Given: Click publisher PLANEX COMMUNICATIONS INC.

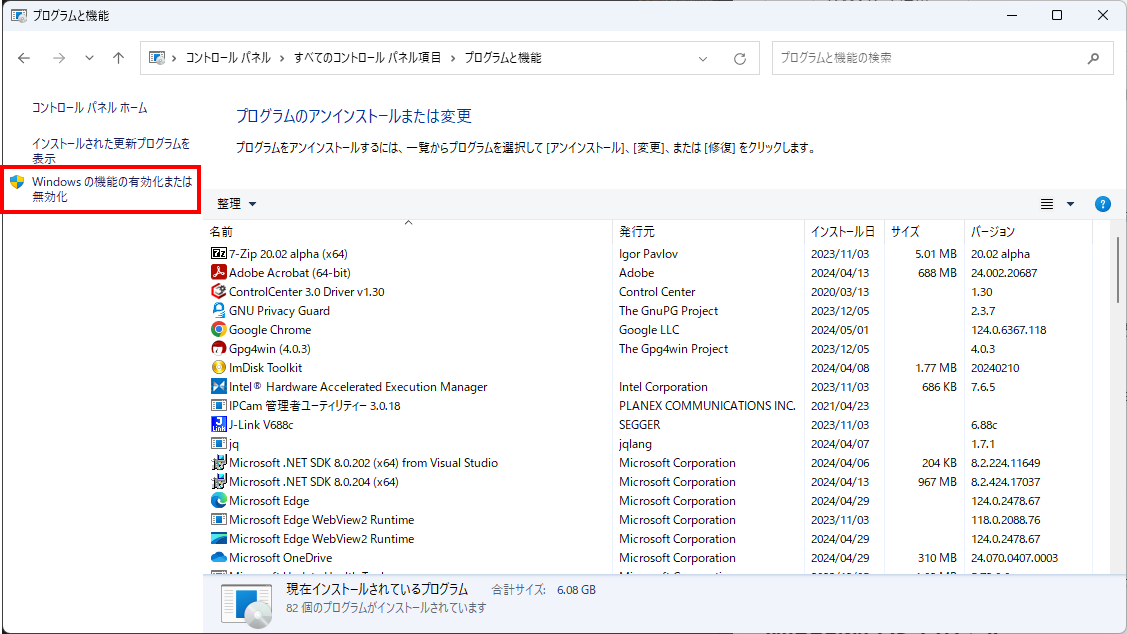Looking at the screenshot, I should [707, 405].
